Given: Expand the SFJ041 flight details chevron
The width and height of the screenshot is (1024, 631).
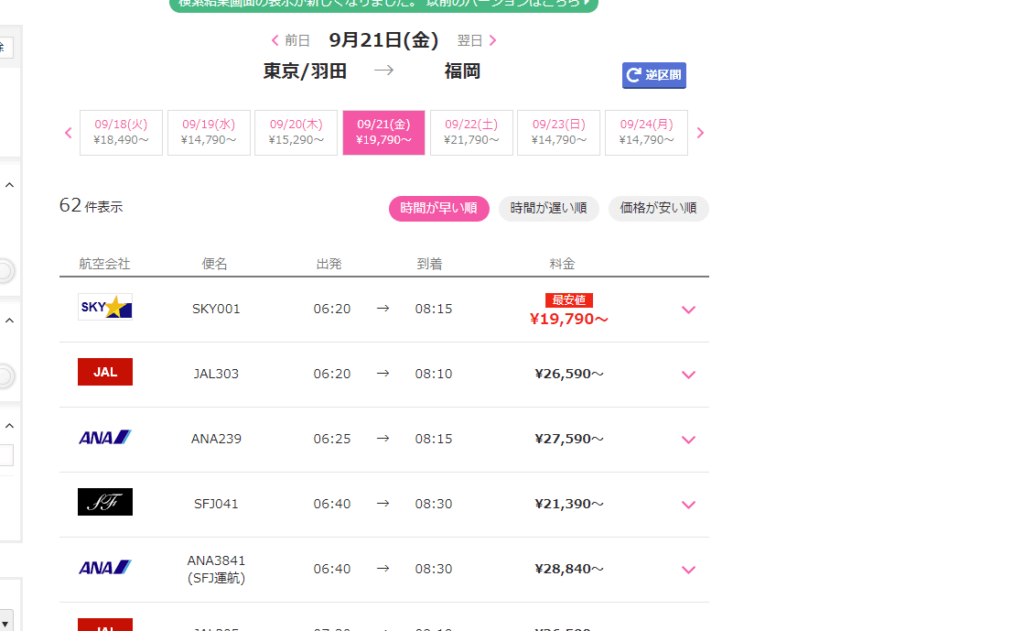Looking at the screenshot, I should click(x=688, y=505).
